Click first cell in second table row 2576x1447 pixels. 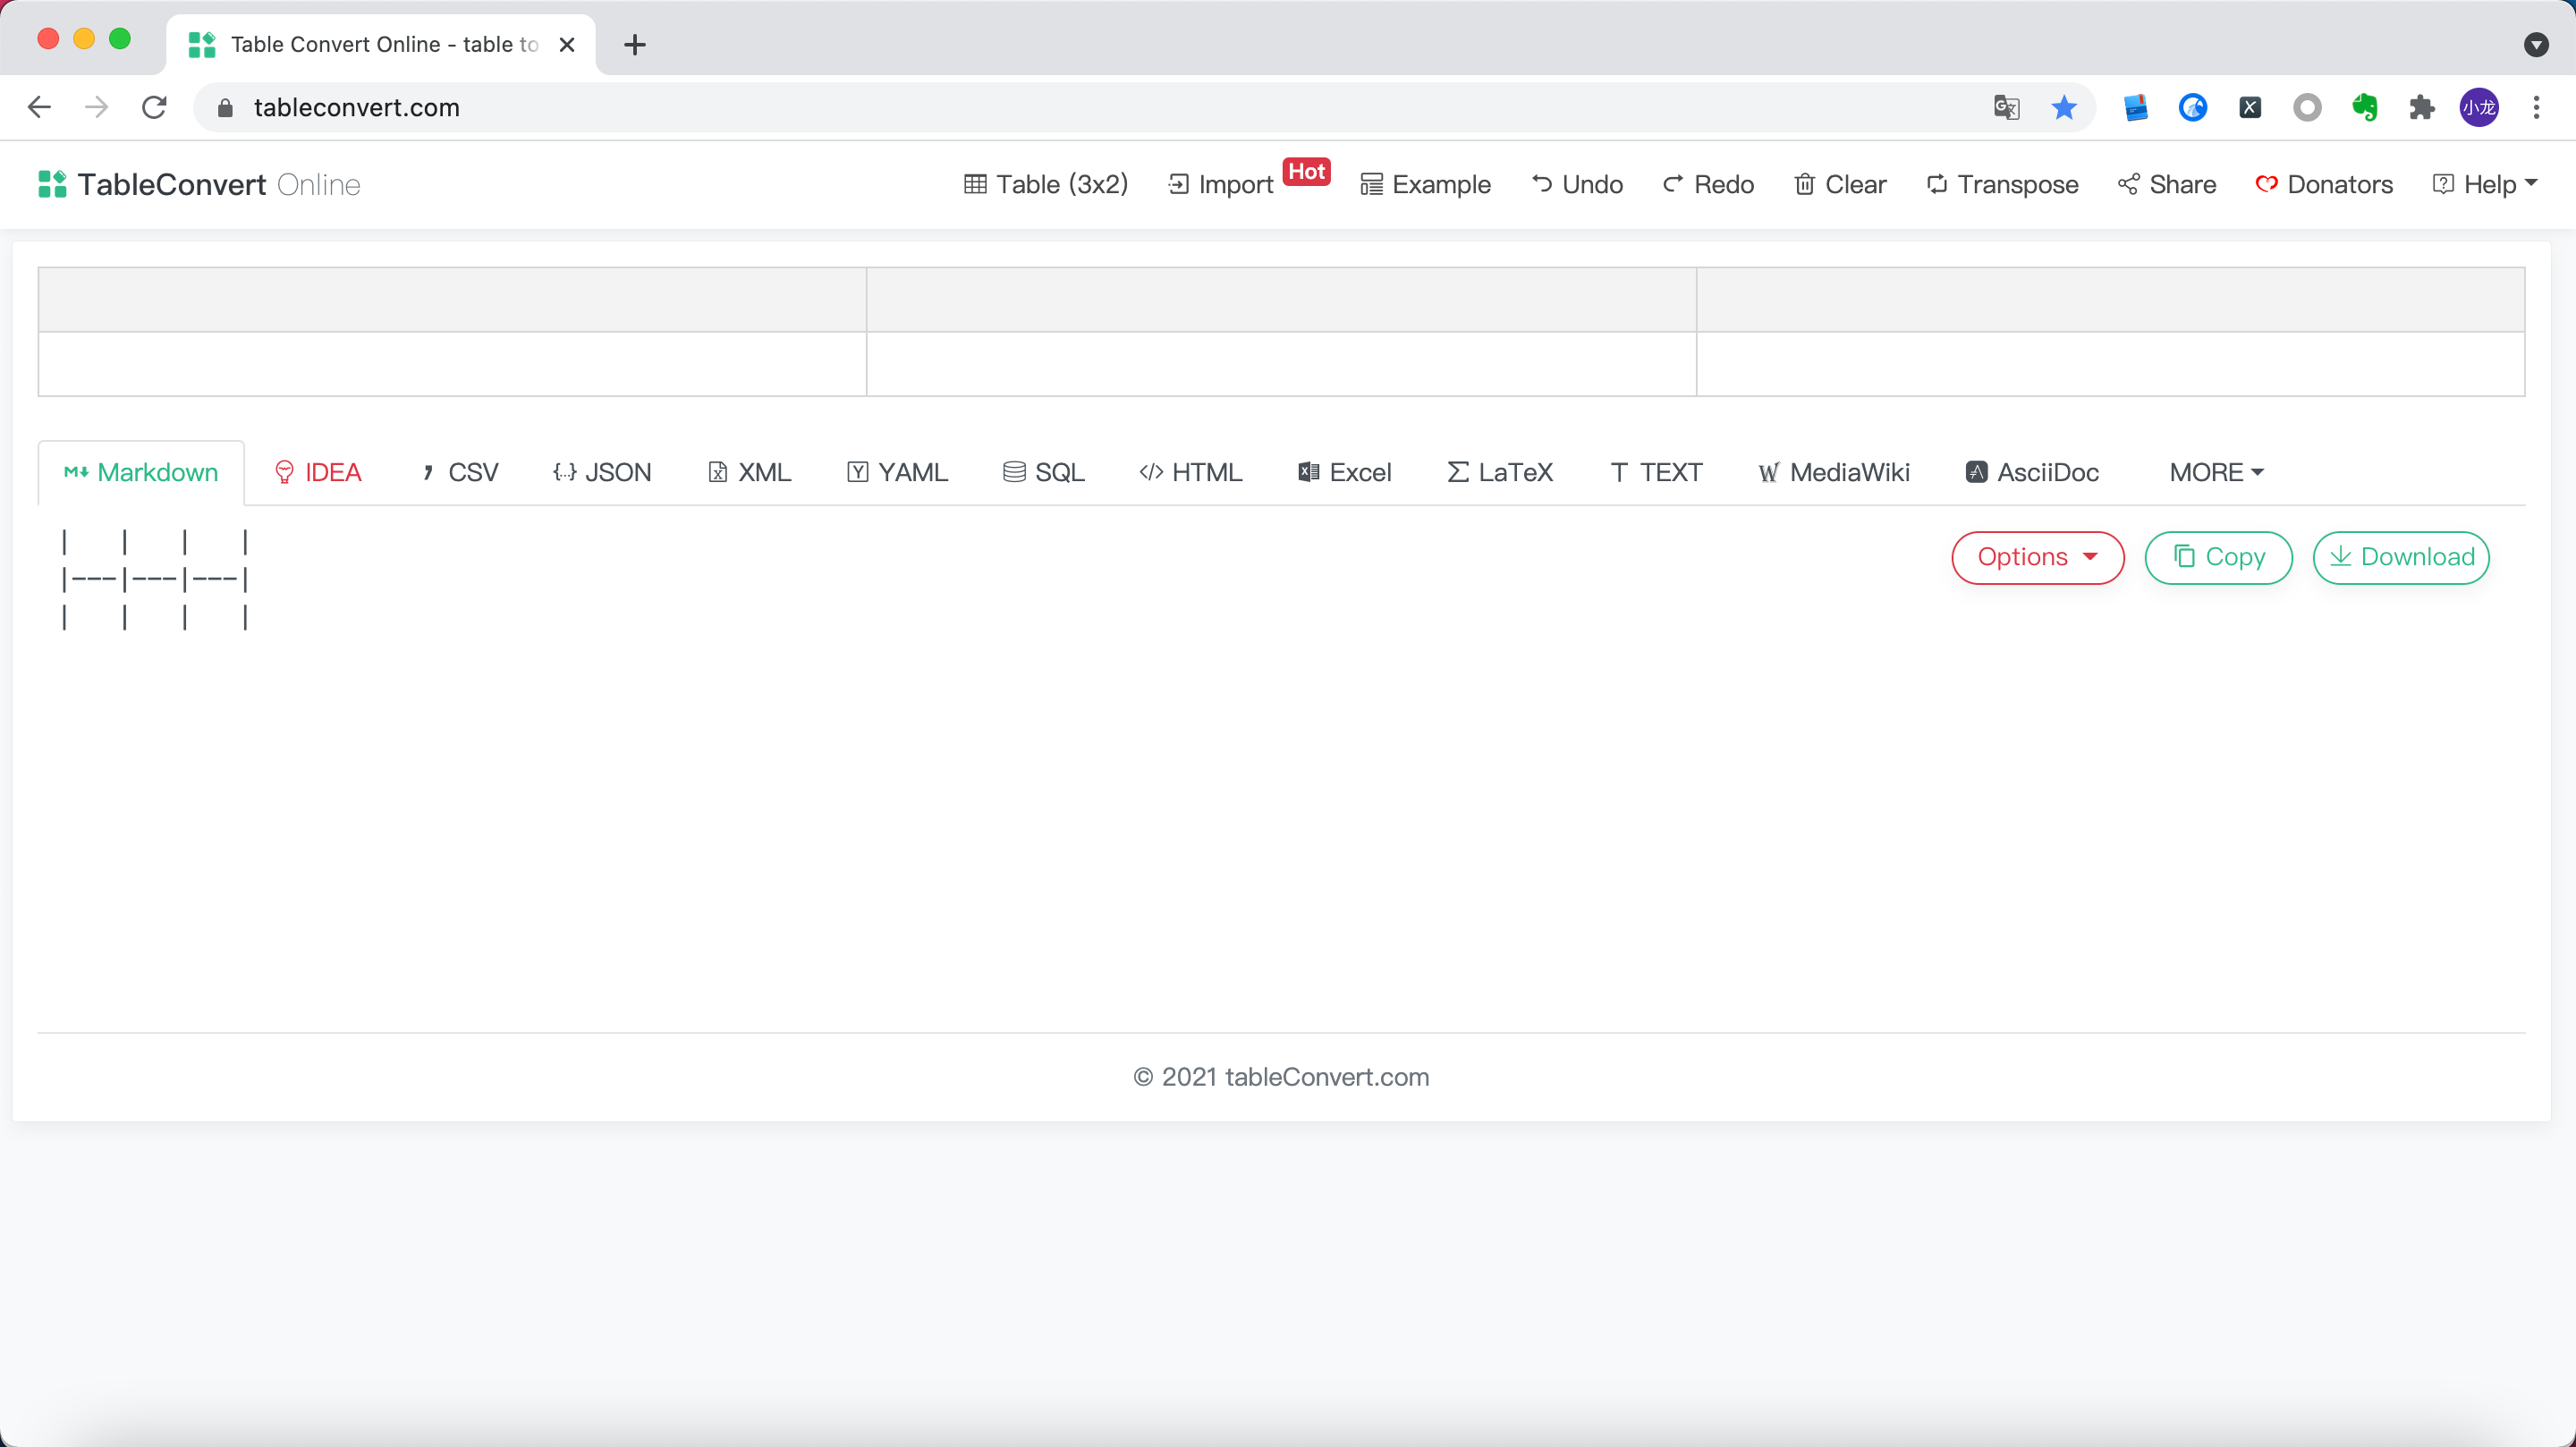452,364
